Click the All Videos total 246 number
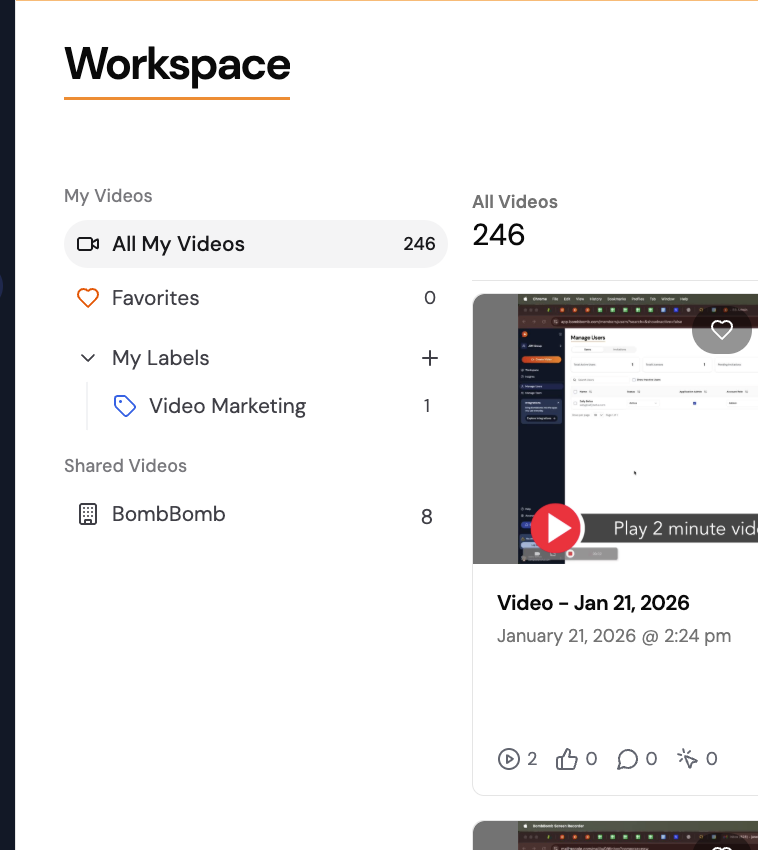The image size is (758, 850). point(498,235)
